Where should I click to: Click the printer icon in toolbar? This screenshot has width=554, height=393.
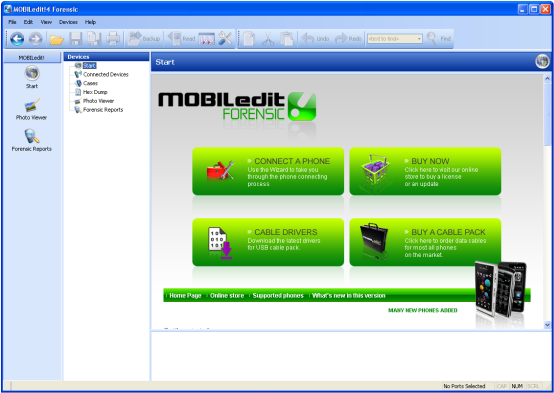pyautogui.click(x=113, y=39)
